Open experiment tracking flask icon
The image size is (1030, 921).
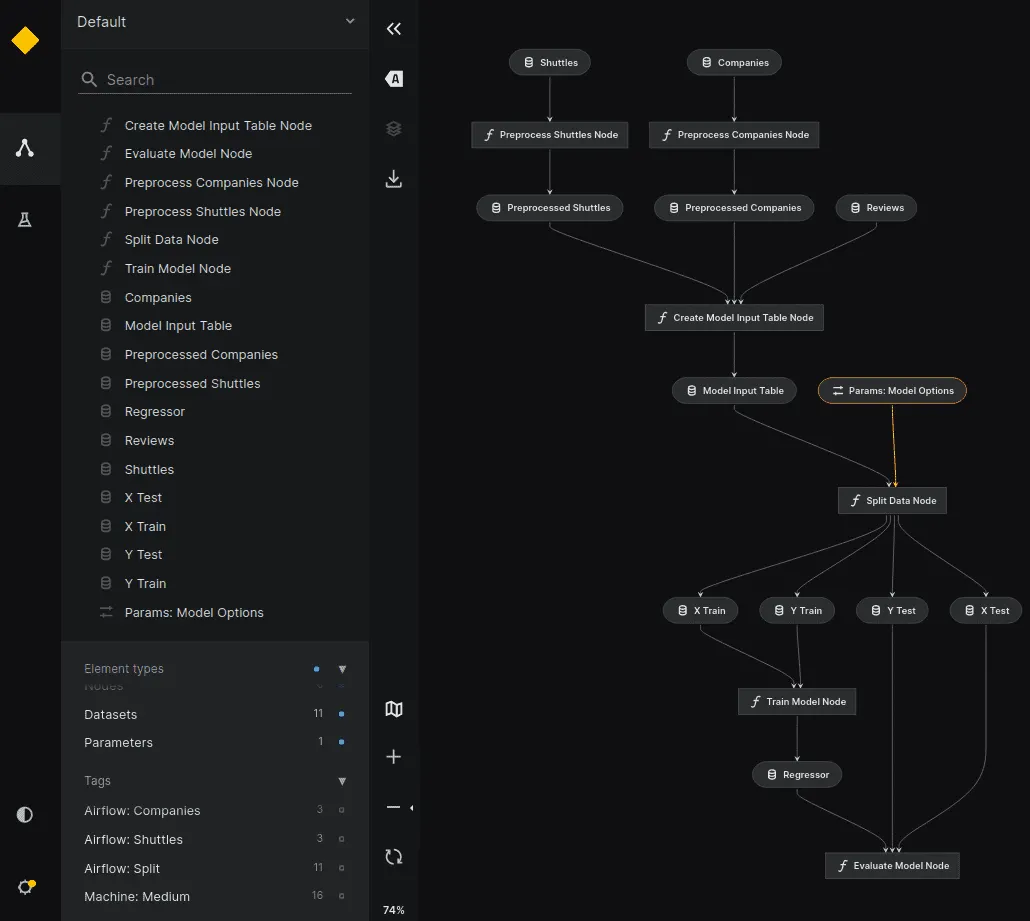coord(25,220)
